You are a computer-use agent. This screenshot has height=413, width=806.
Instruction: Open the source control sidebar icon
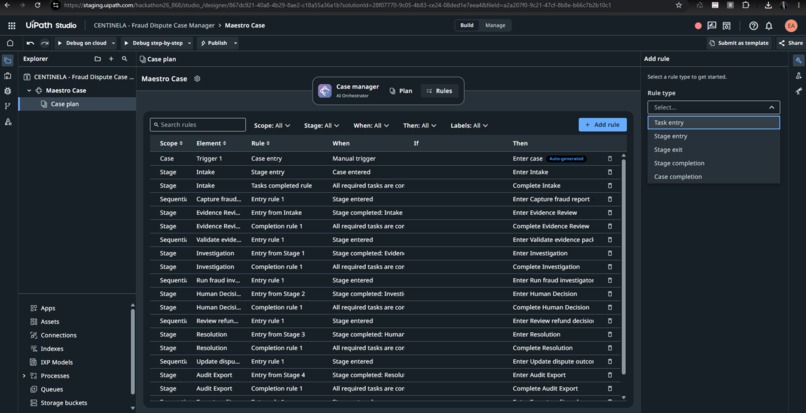pyautogui.click(x=8, y=106)
